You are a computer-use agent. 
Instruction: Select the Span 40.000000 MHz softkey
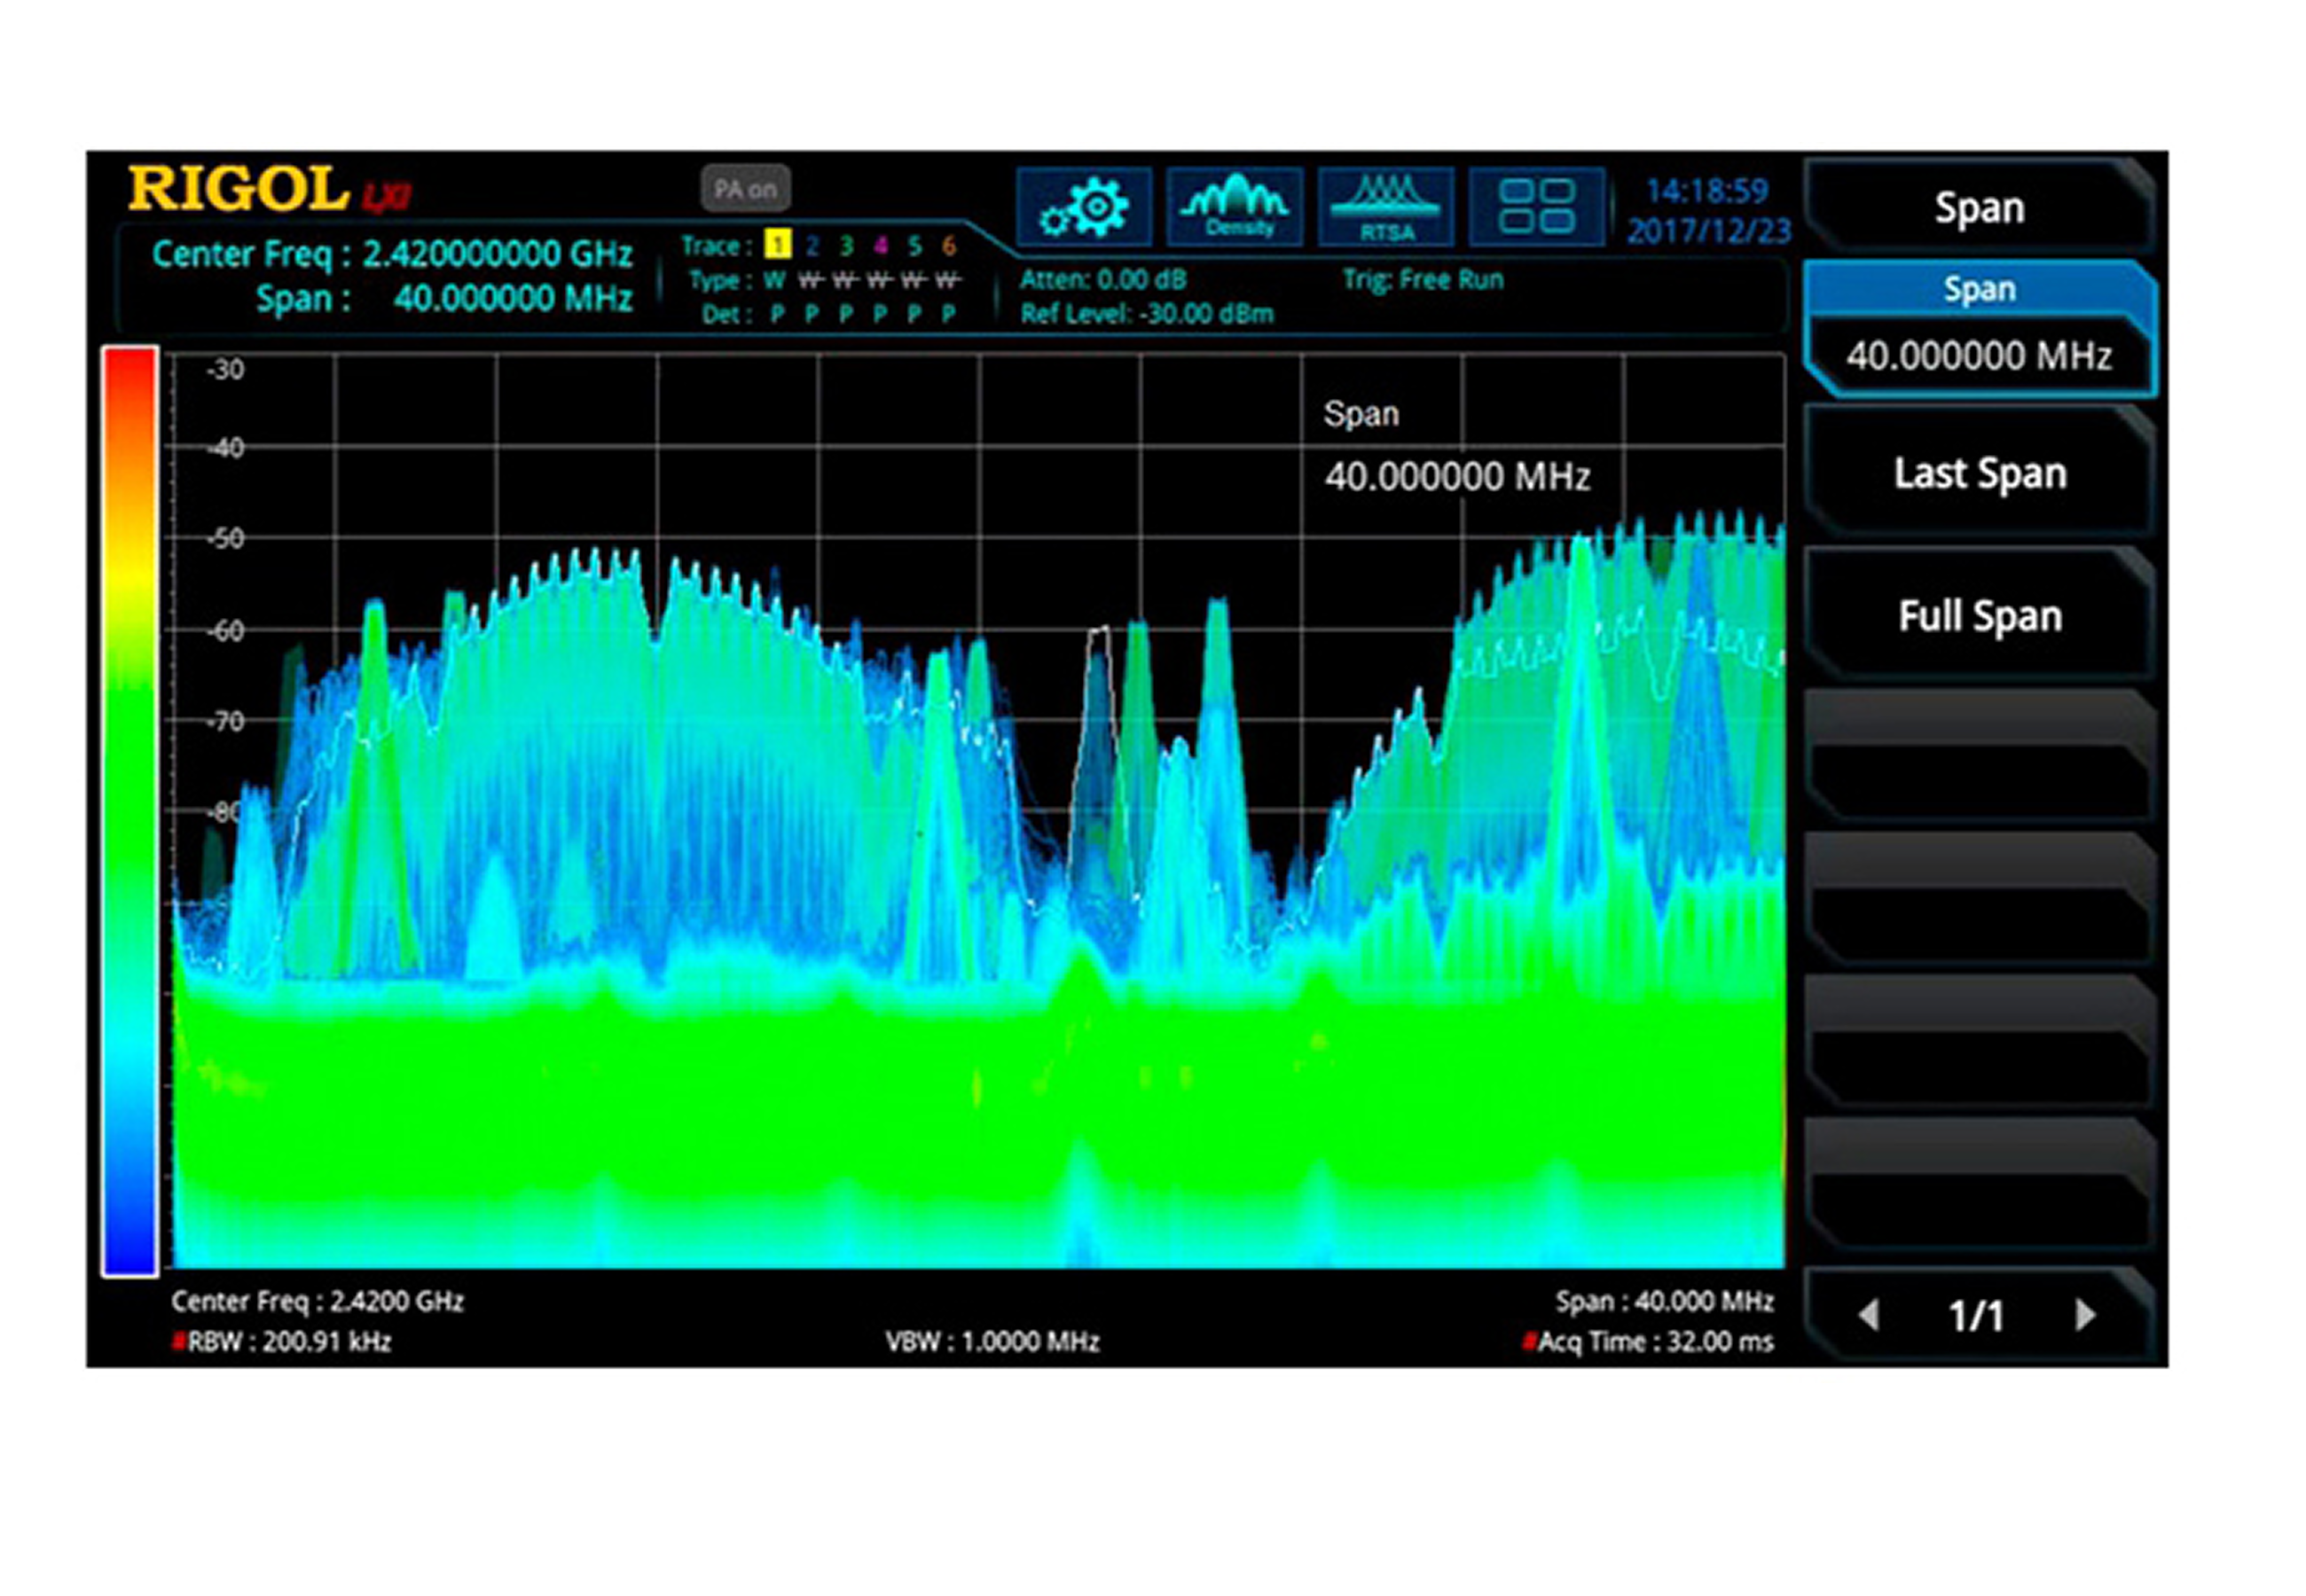coord(1978,330)
